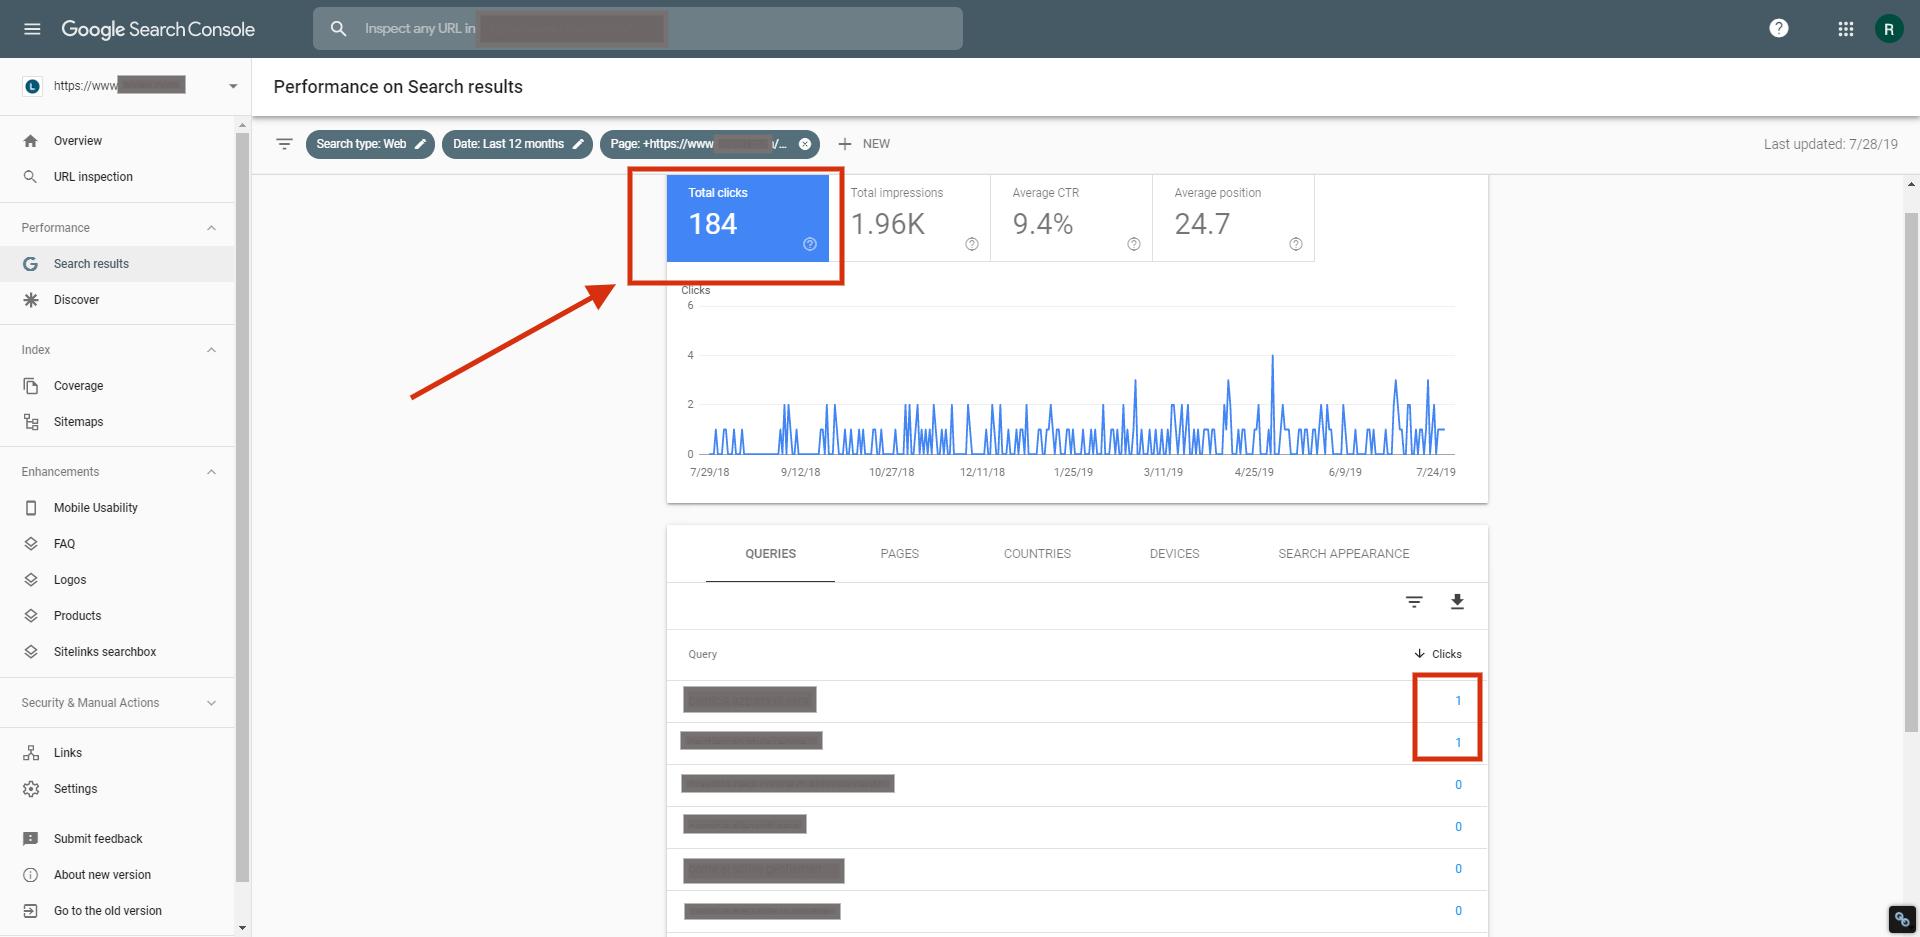Click the Google Search Console logo

(158, 29)
